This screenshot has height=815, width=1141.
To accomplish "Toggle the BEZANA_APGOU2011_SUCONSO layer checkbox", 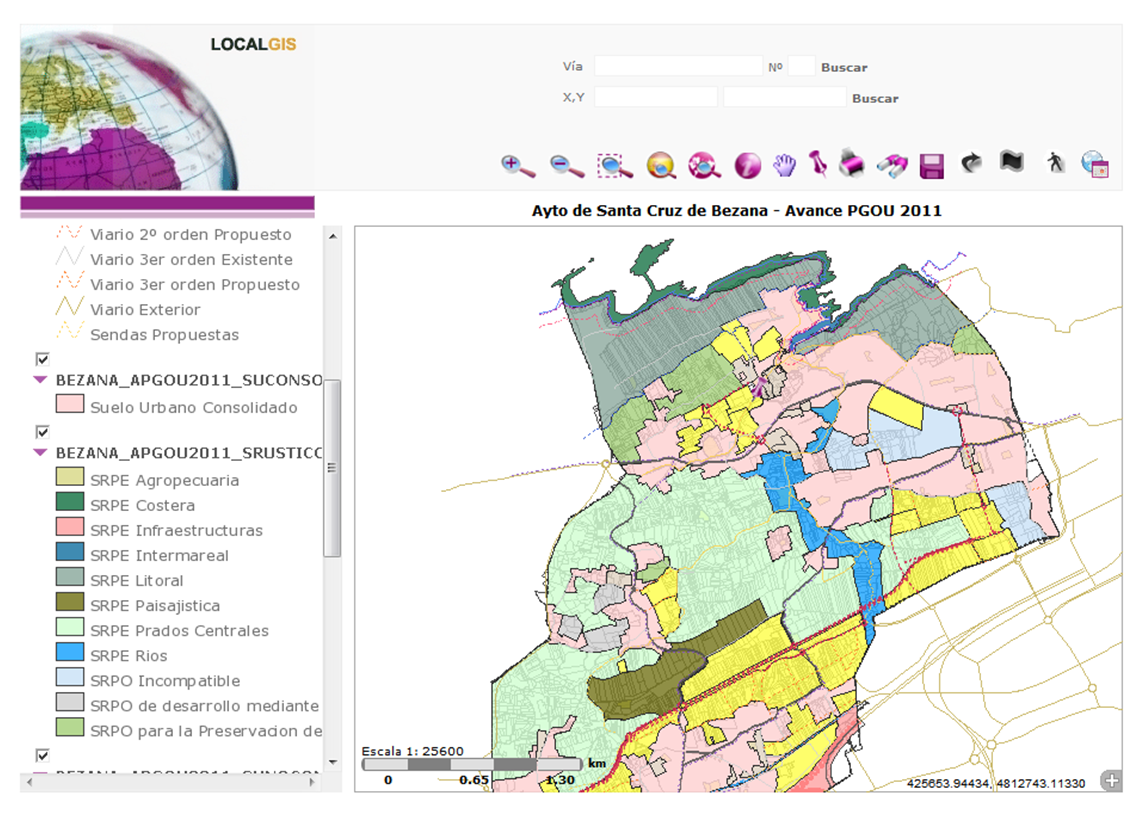I will (42, 359).
